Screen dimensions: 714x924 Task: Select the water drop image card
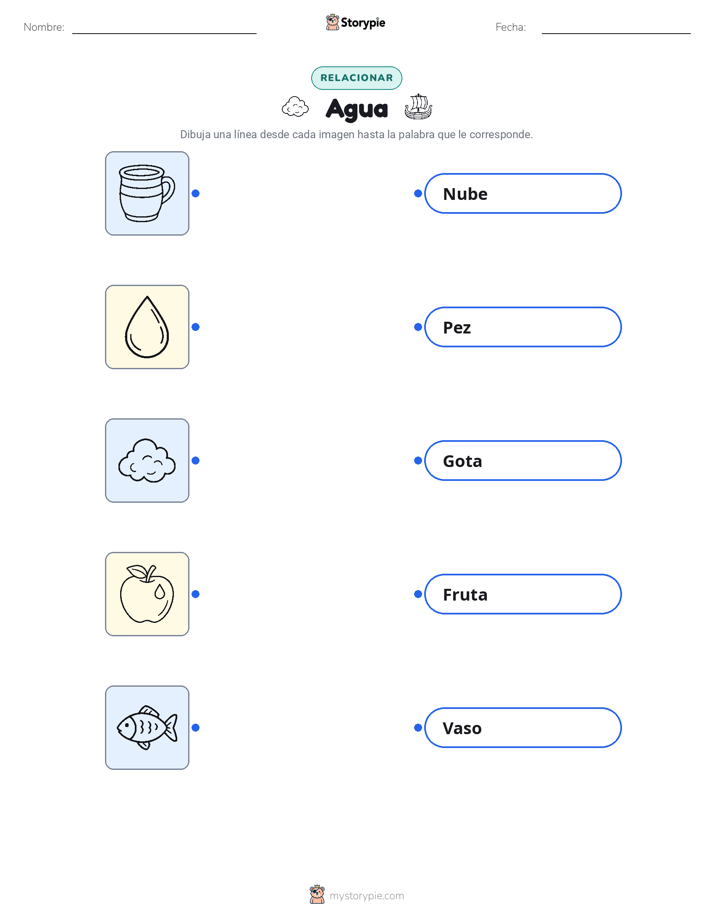tap(147, 327)
